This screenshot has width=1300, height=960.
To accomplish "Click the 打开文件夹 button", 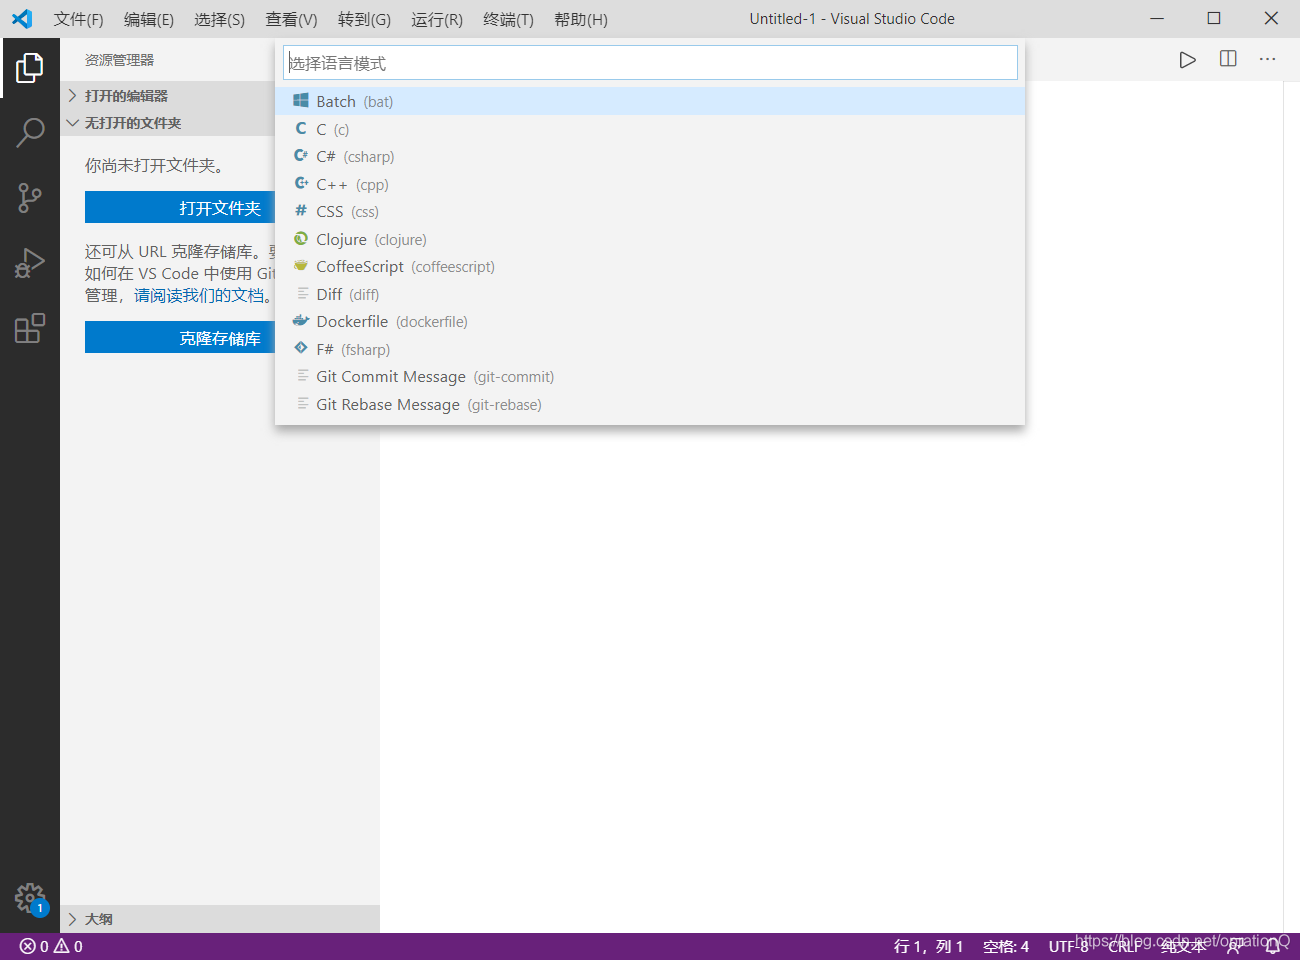I will point(180,208).
